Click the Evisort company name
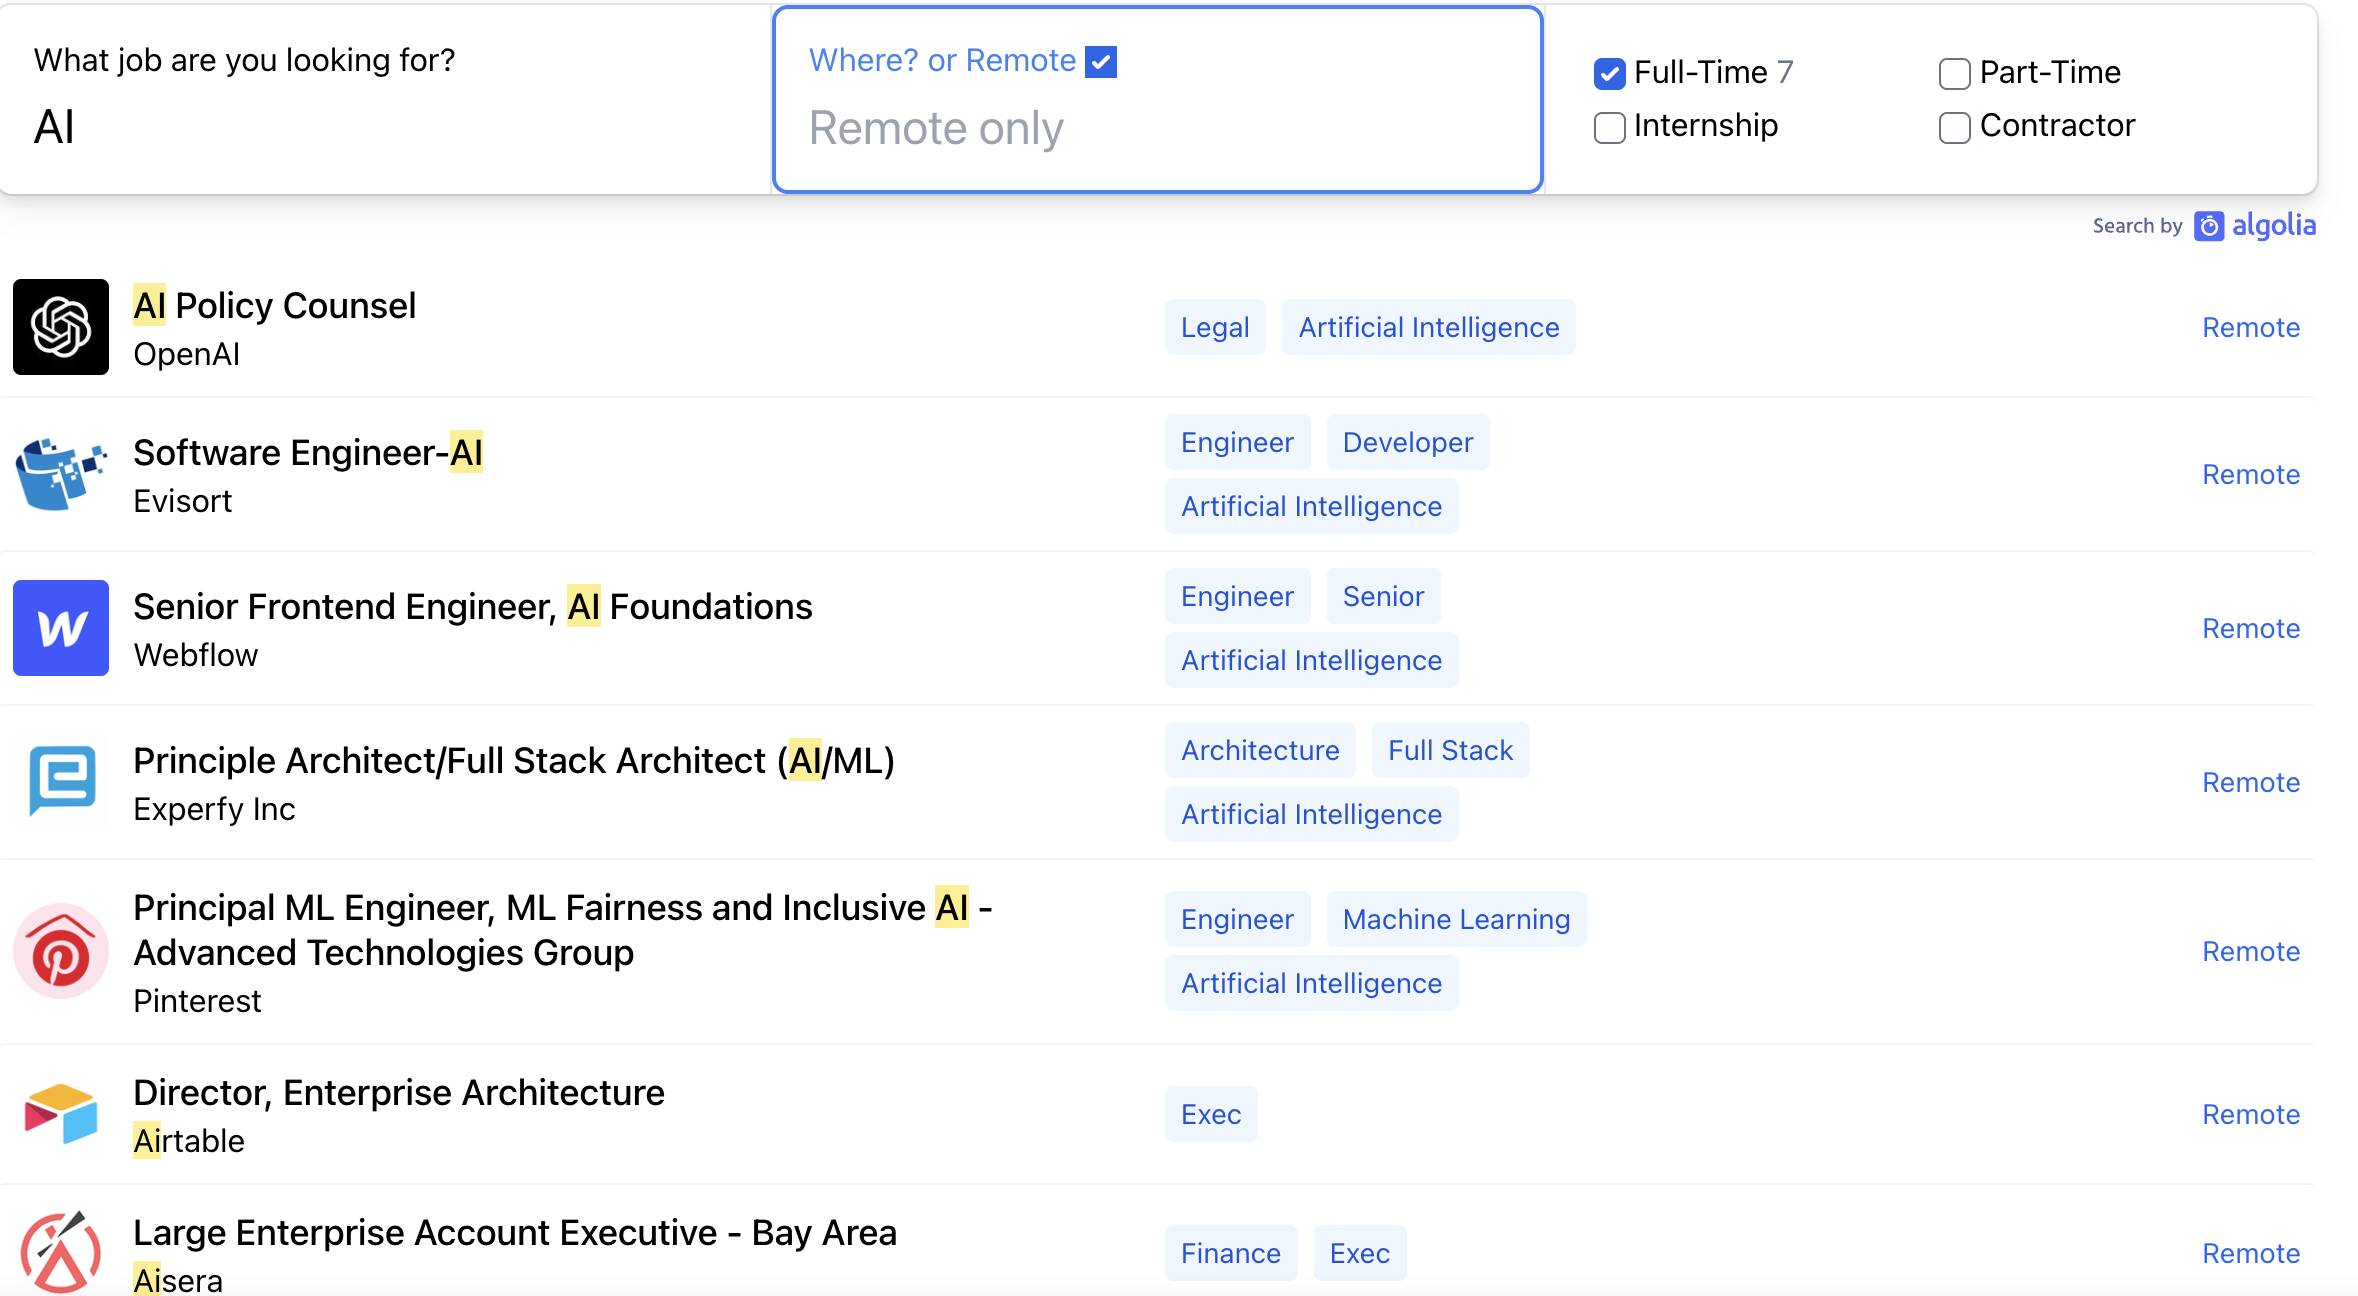 (183, 501)
